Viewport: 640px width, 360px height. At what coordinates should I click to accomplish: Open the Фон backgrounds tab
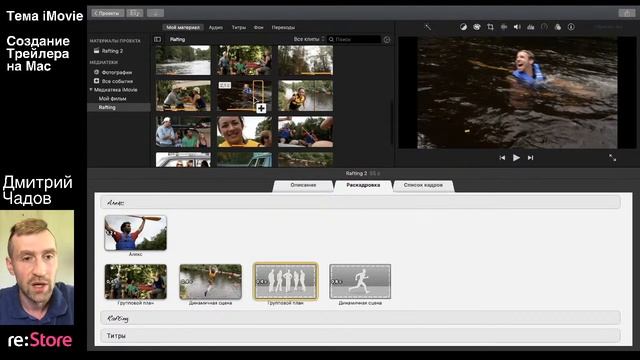coord(258,27)
